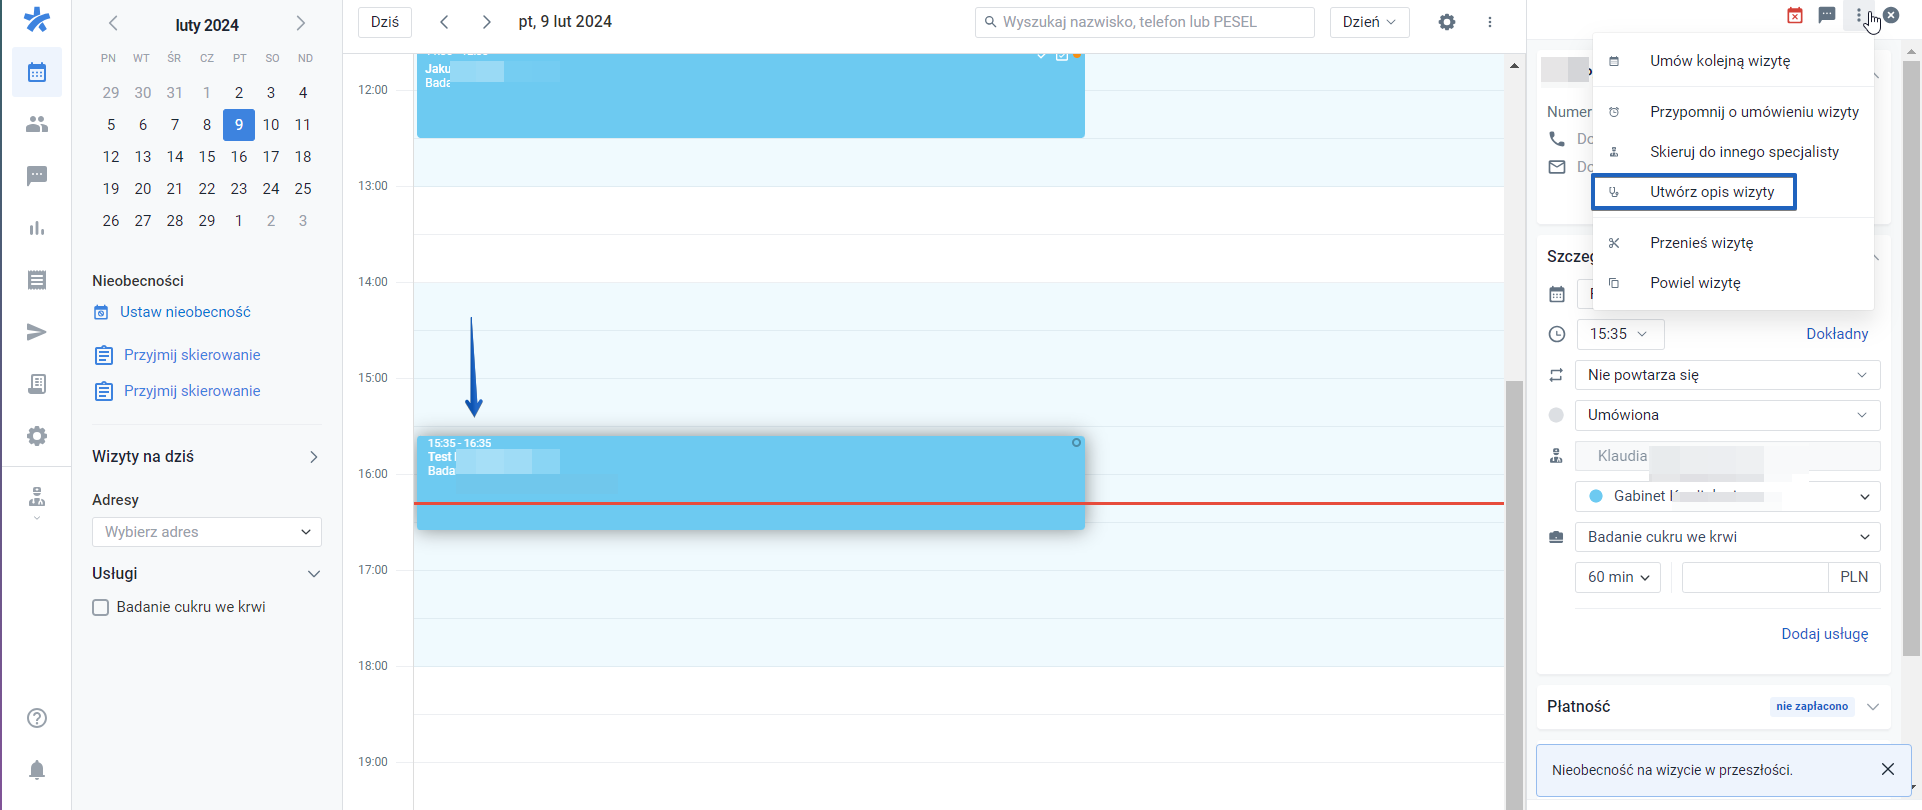Open Badanie cukru we krwi service dropdown
This screenshot has width=1922, height=810.
click(1728, 537)
